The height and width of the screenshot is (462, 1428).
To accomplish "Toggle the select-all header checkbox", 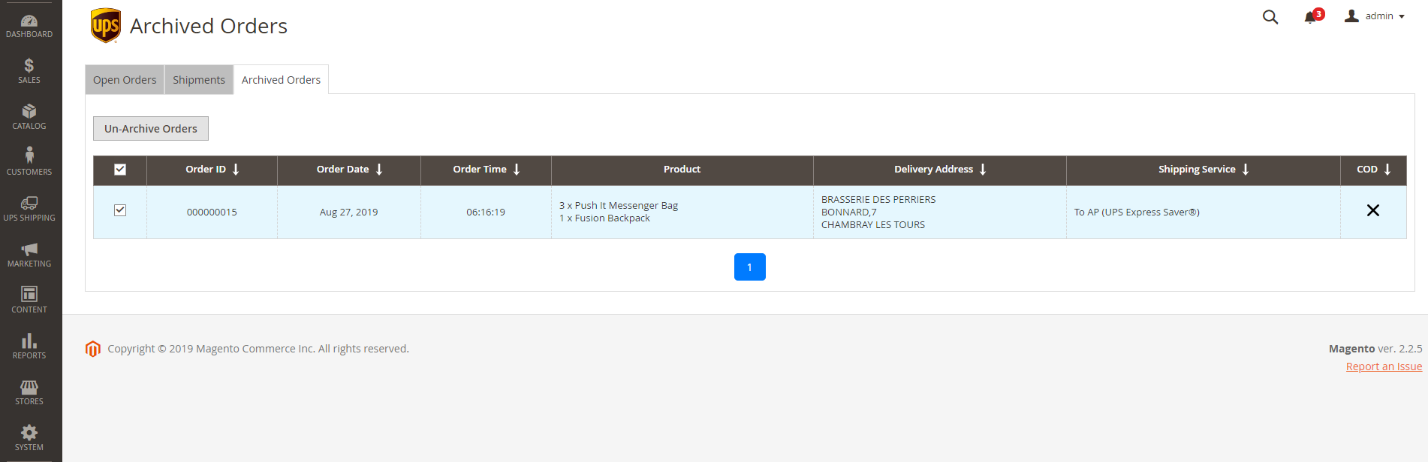I will pyautogui.click(x=120, y=170).
